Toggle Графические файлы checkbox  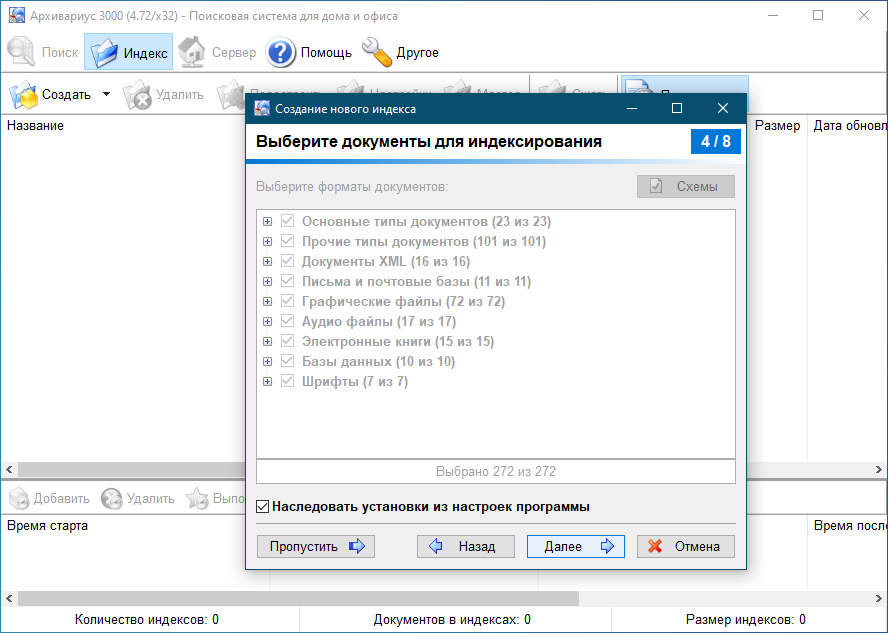(288, 301)
